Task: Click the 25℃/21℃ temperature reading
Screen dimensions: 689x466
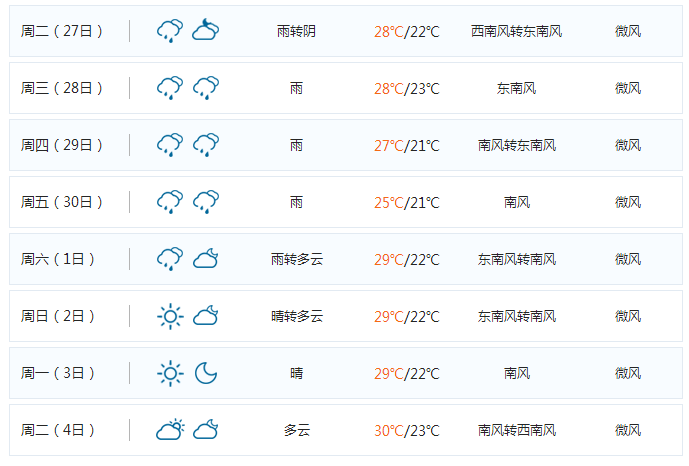Action: 406,203
